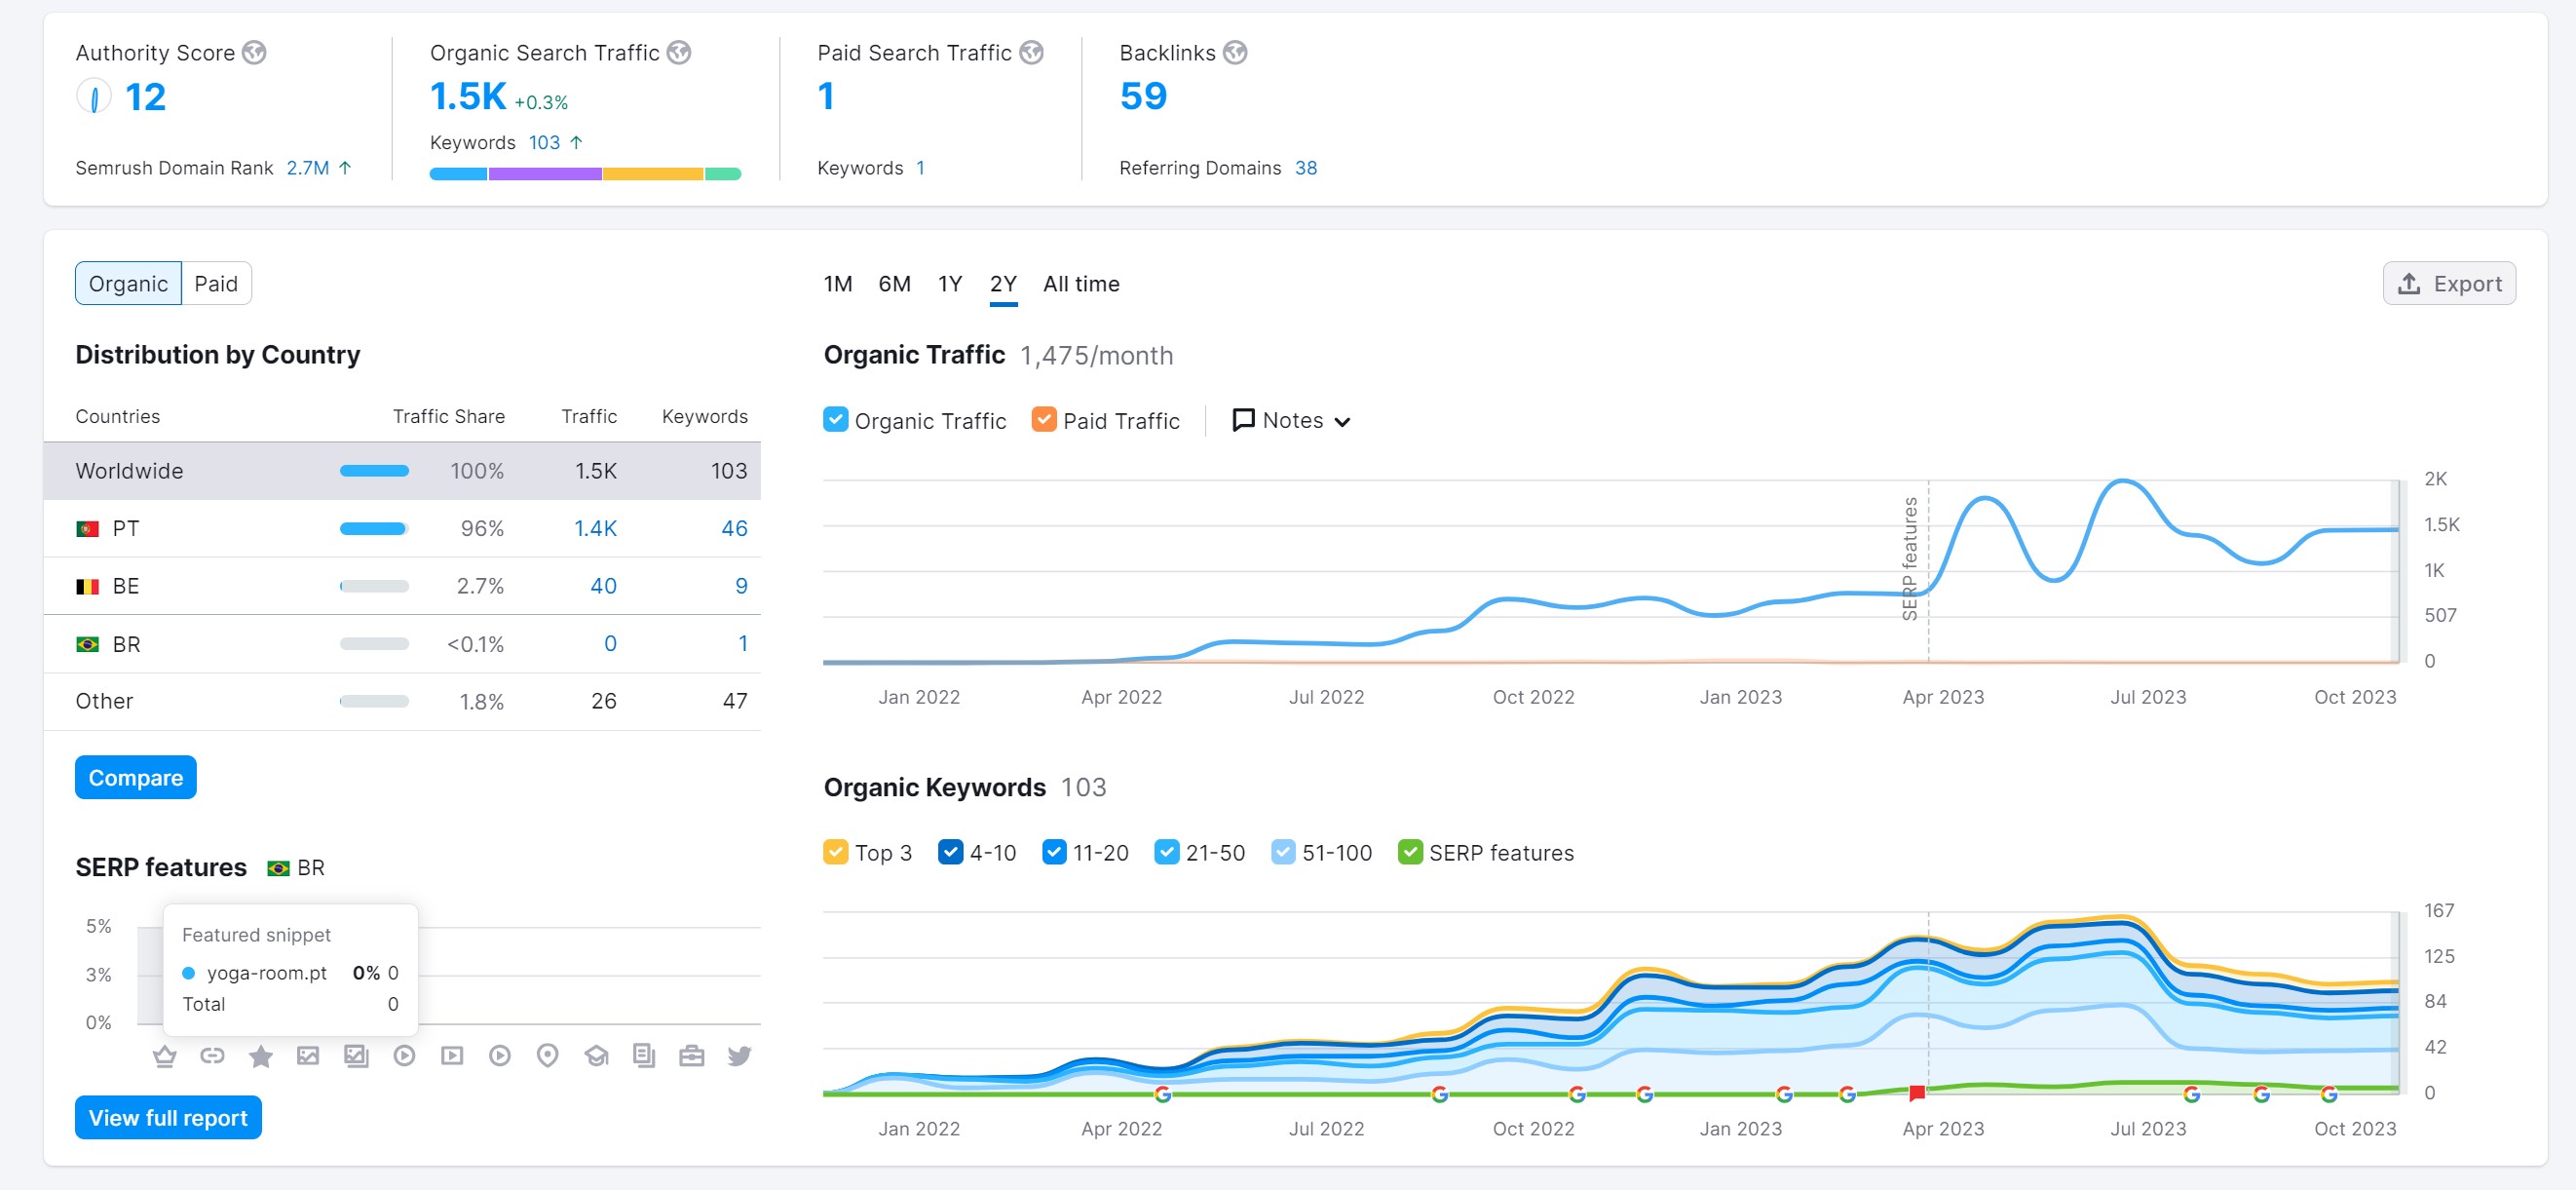The height and width of the screenshot is (1190, 2576).
Task: Open the PT keywords 46 link
Action: click(734, 528)
